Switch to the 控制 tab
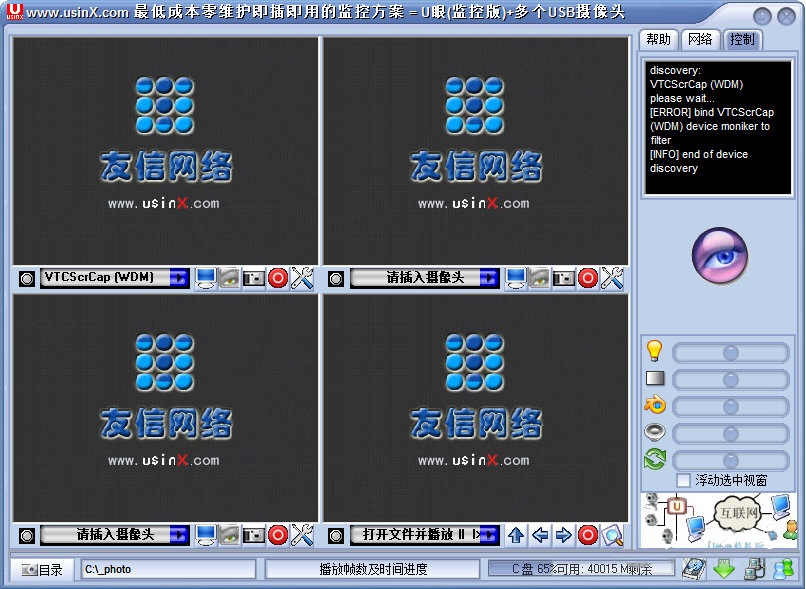 point(742,40)
